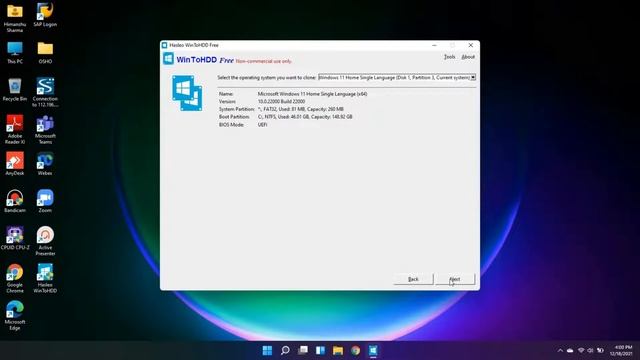Image resolution: width=640 pixels, height=360 pixels.
Task: Select the Name value Microsoft Windows 11 text
Action: (312, 94)
